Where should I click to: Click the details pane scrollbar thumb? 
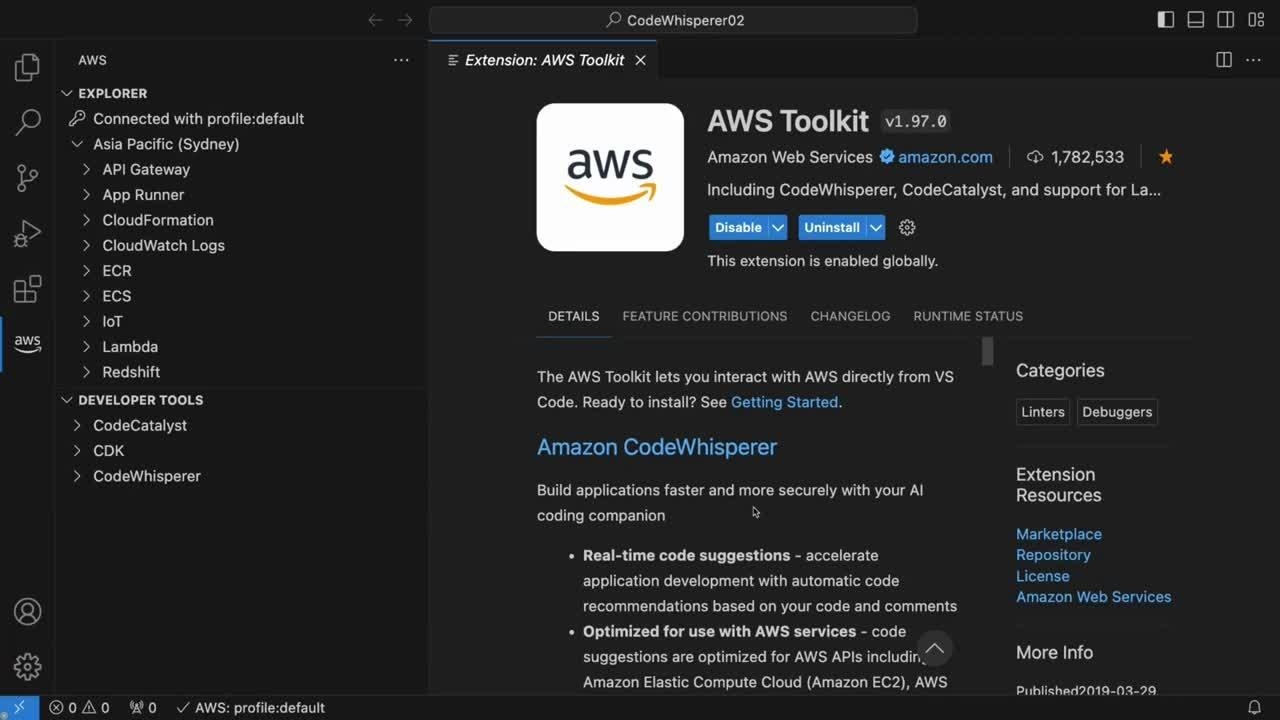pos(987,351)
